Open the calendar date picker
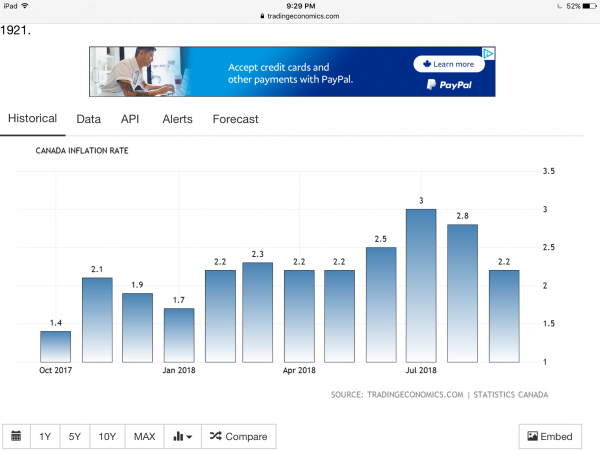 tap(17, 436)
